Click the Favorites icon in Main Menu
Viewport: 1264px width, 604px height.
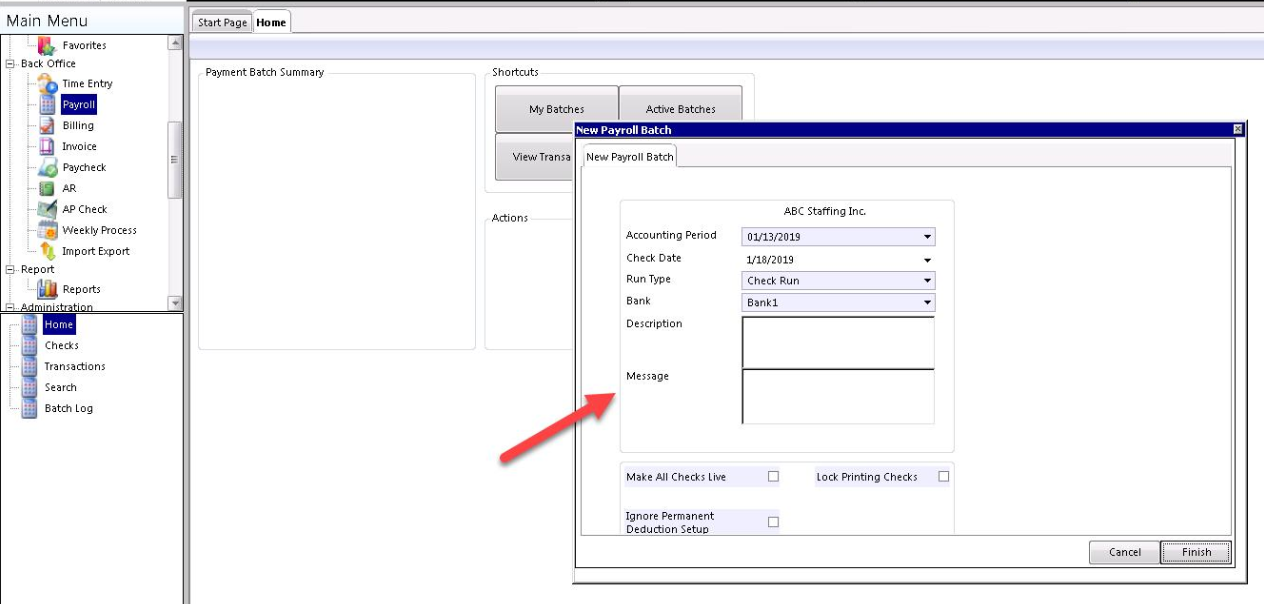coord(47,45)
